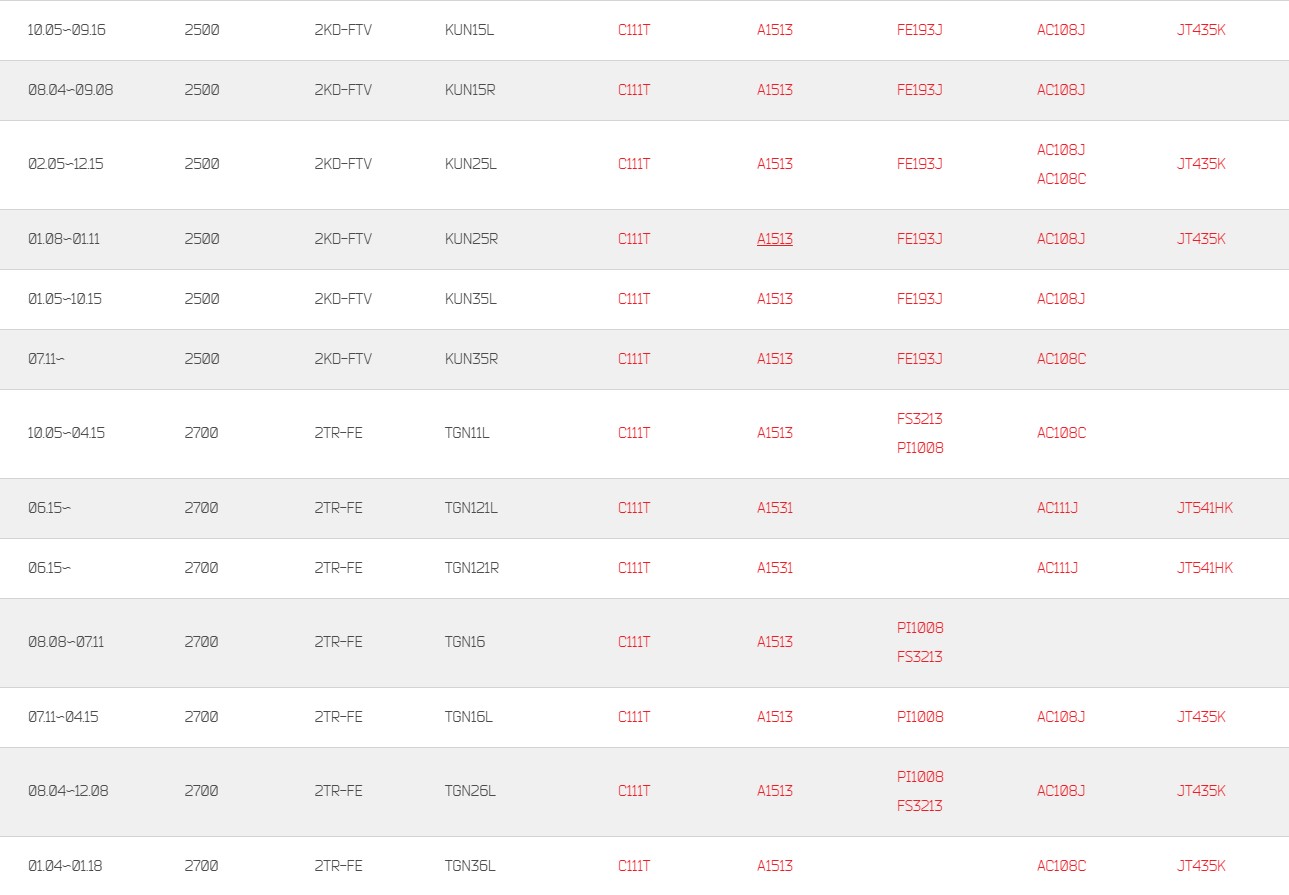Open FE193J link in KUN15R row

[920, 90]
